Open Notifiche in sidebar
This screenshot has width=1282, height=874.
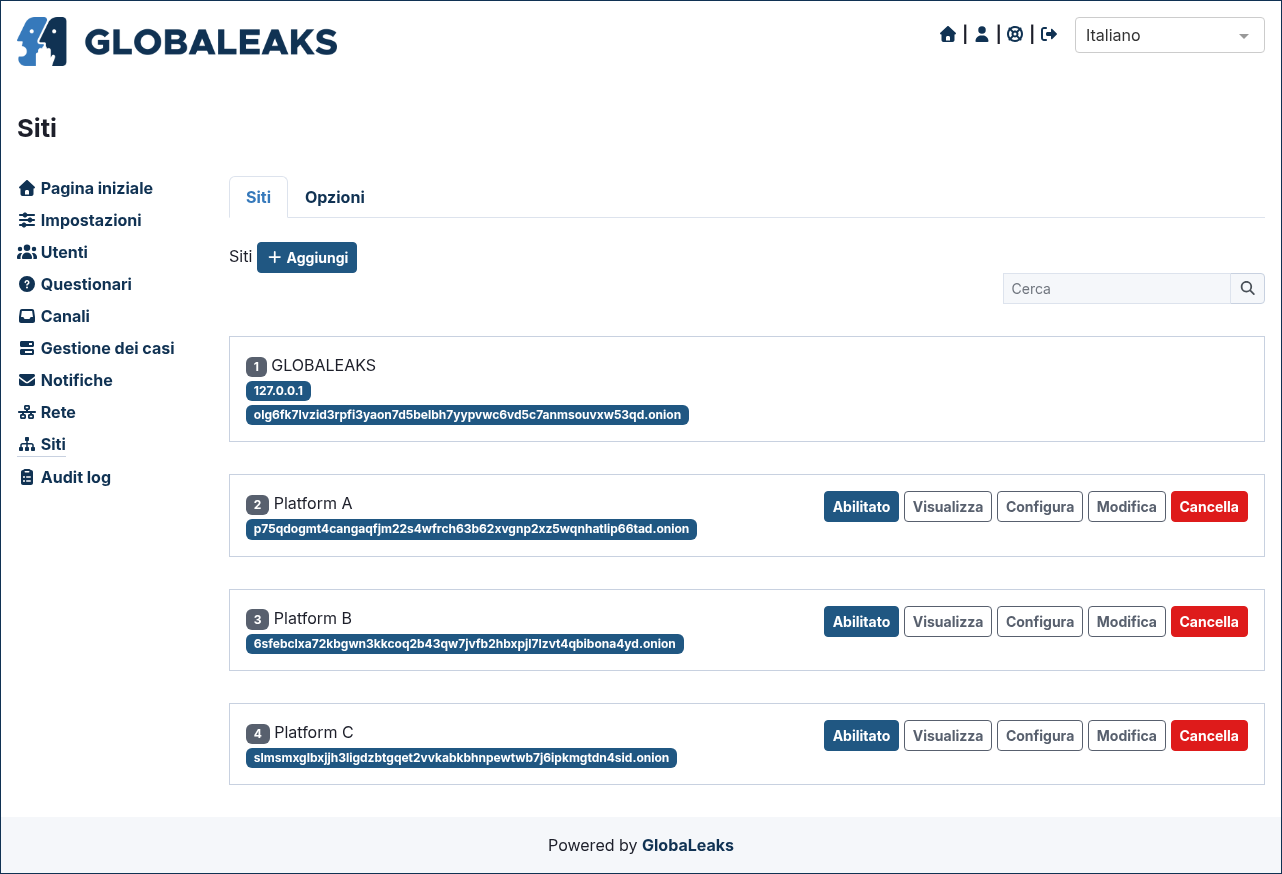tap(65, 380)
